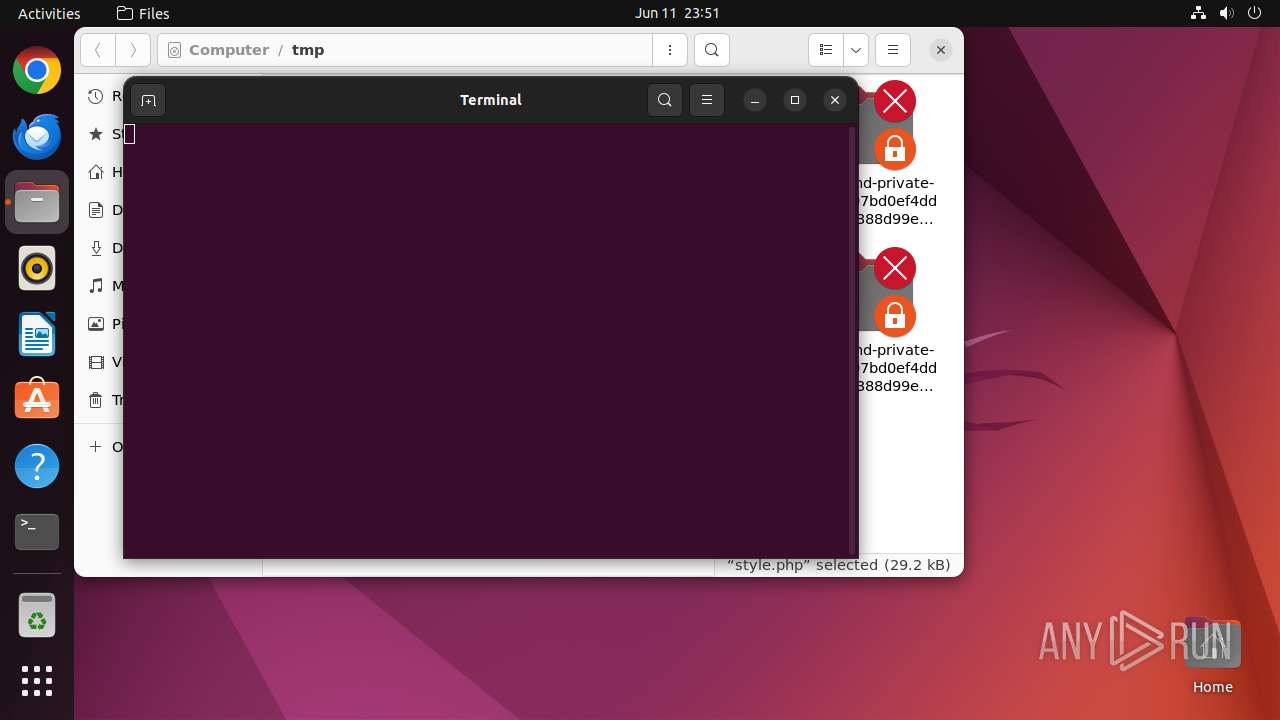
Task: Minimize the Terminal window
Action: click(x=755, y=100)
